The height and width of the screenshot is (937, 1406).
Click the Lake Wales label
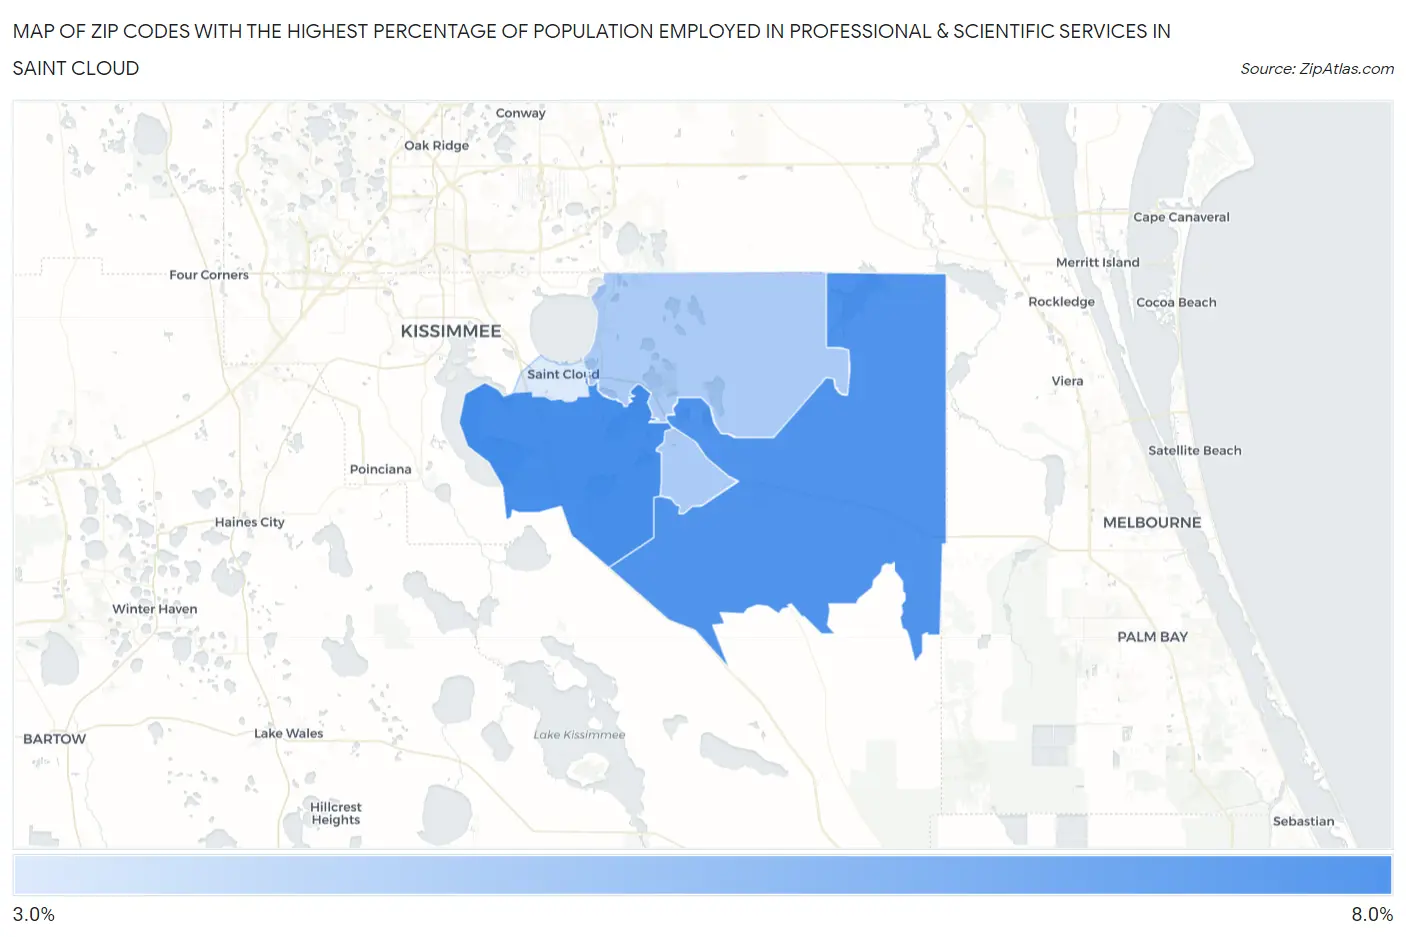(288, 733)
